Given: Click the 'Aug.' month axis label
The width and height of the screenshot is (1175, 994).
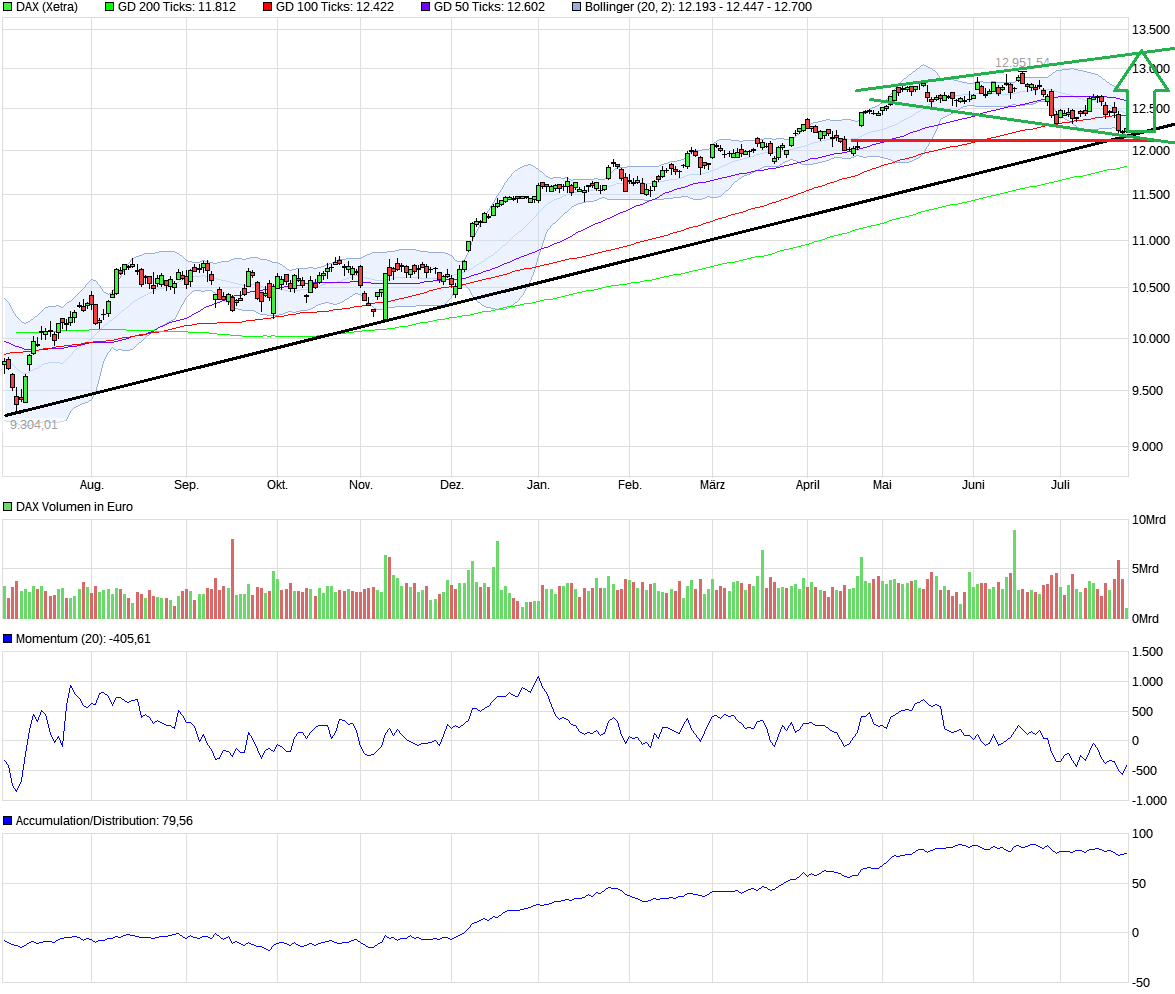Looking at the screenshot, I should pos(91,485).
